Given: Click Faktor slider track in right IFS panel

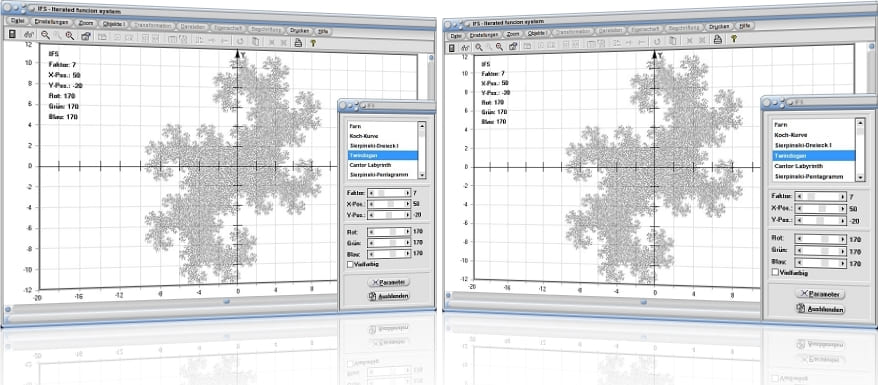Looking at the screenshot, I should [x=821, y=197].
